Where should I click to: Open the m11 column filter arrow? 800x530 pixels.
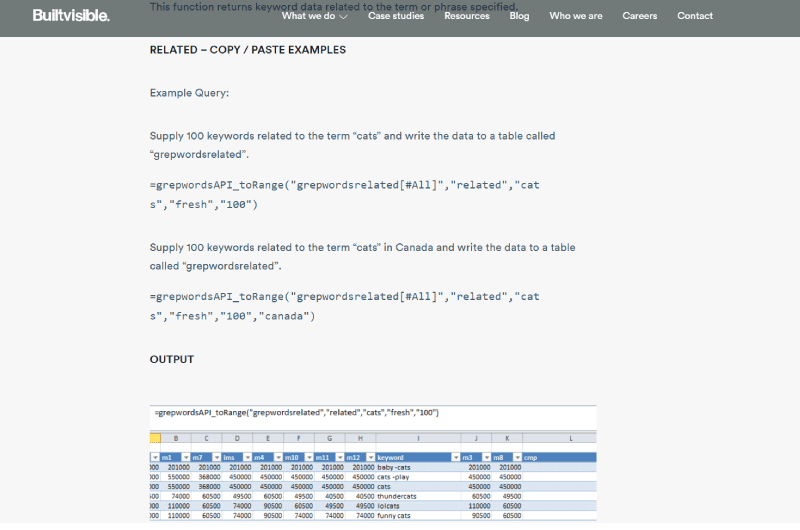pyautogui.click(x=340, y=458)
